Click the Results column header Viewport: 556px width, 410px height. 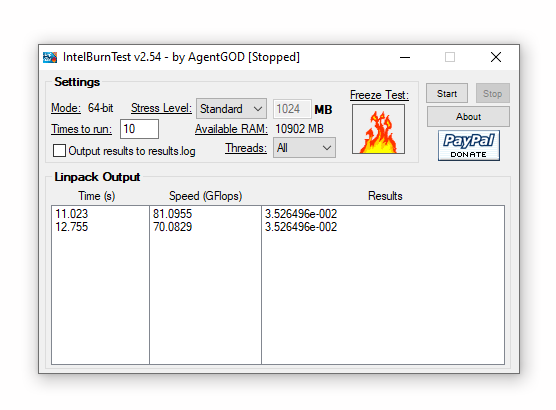385,196
